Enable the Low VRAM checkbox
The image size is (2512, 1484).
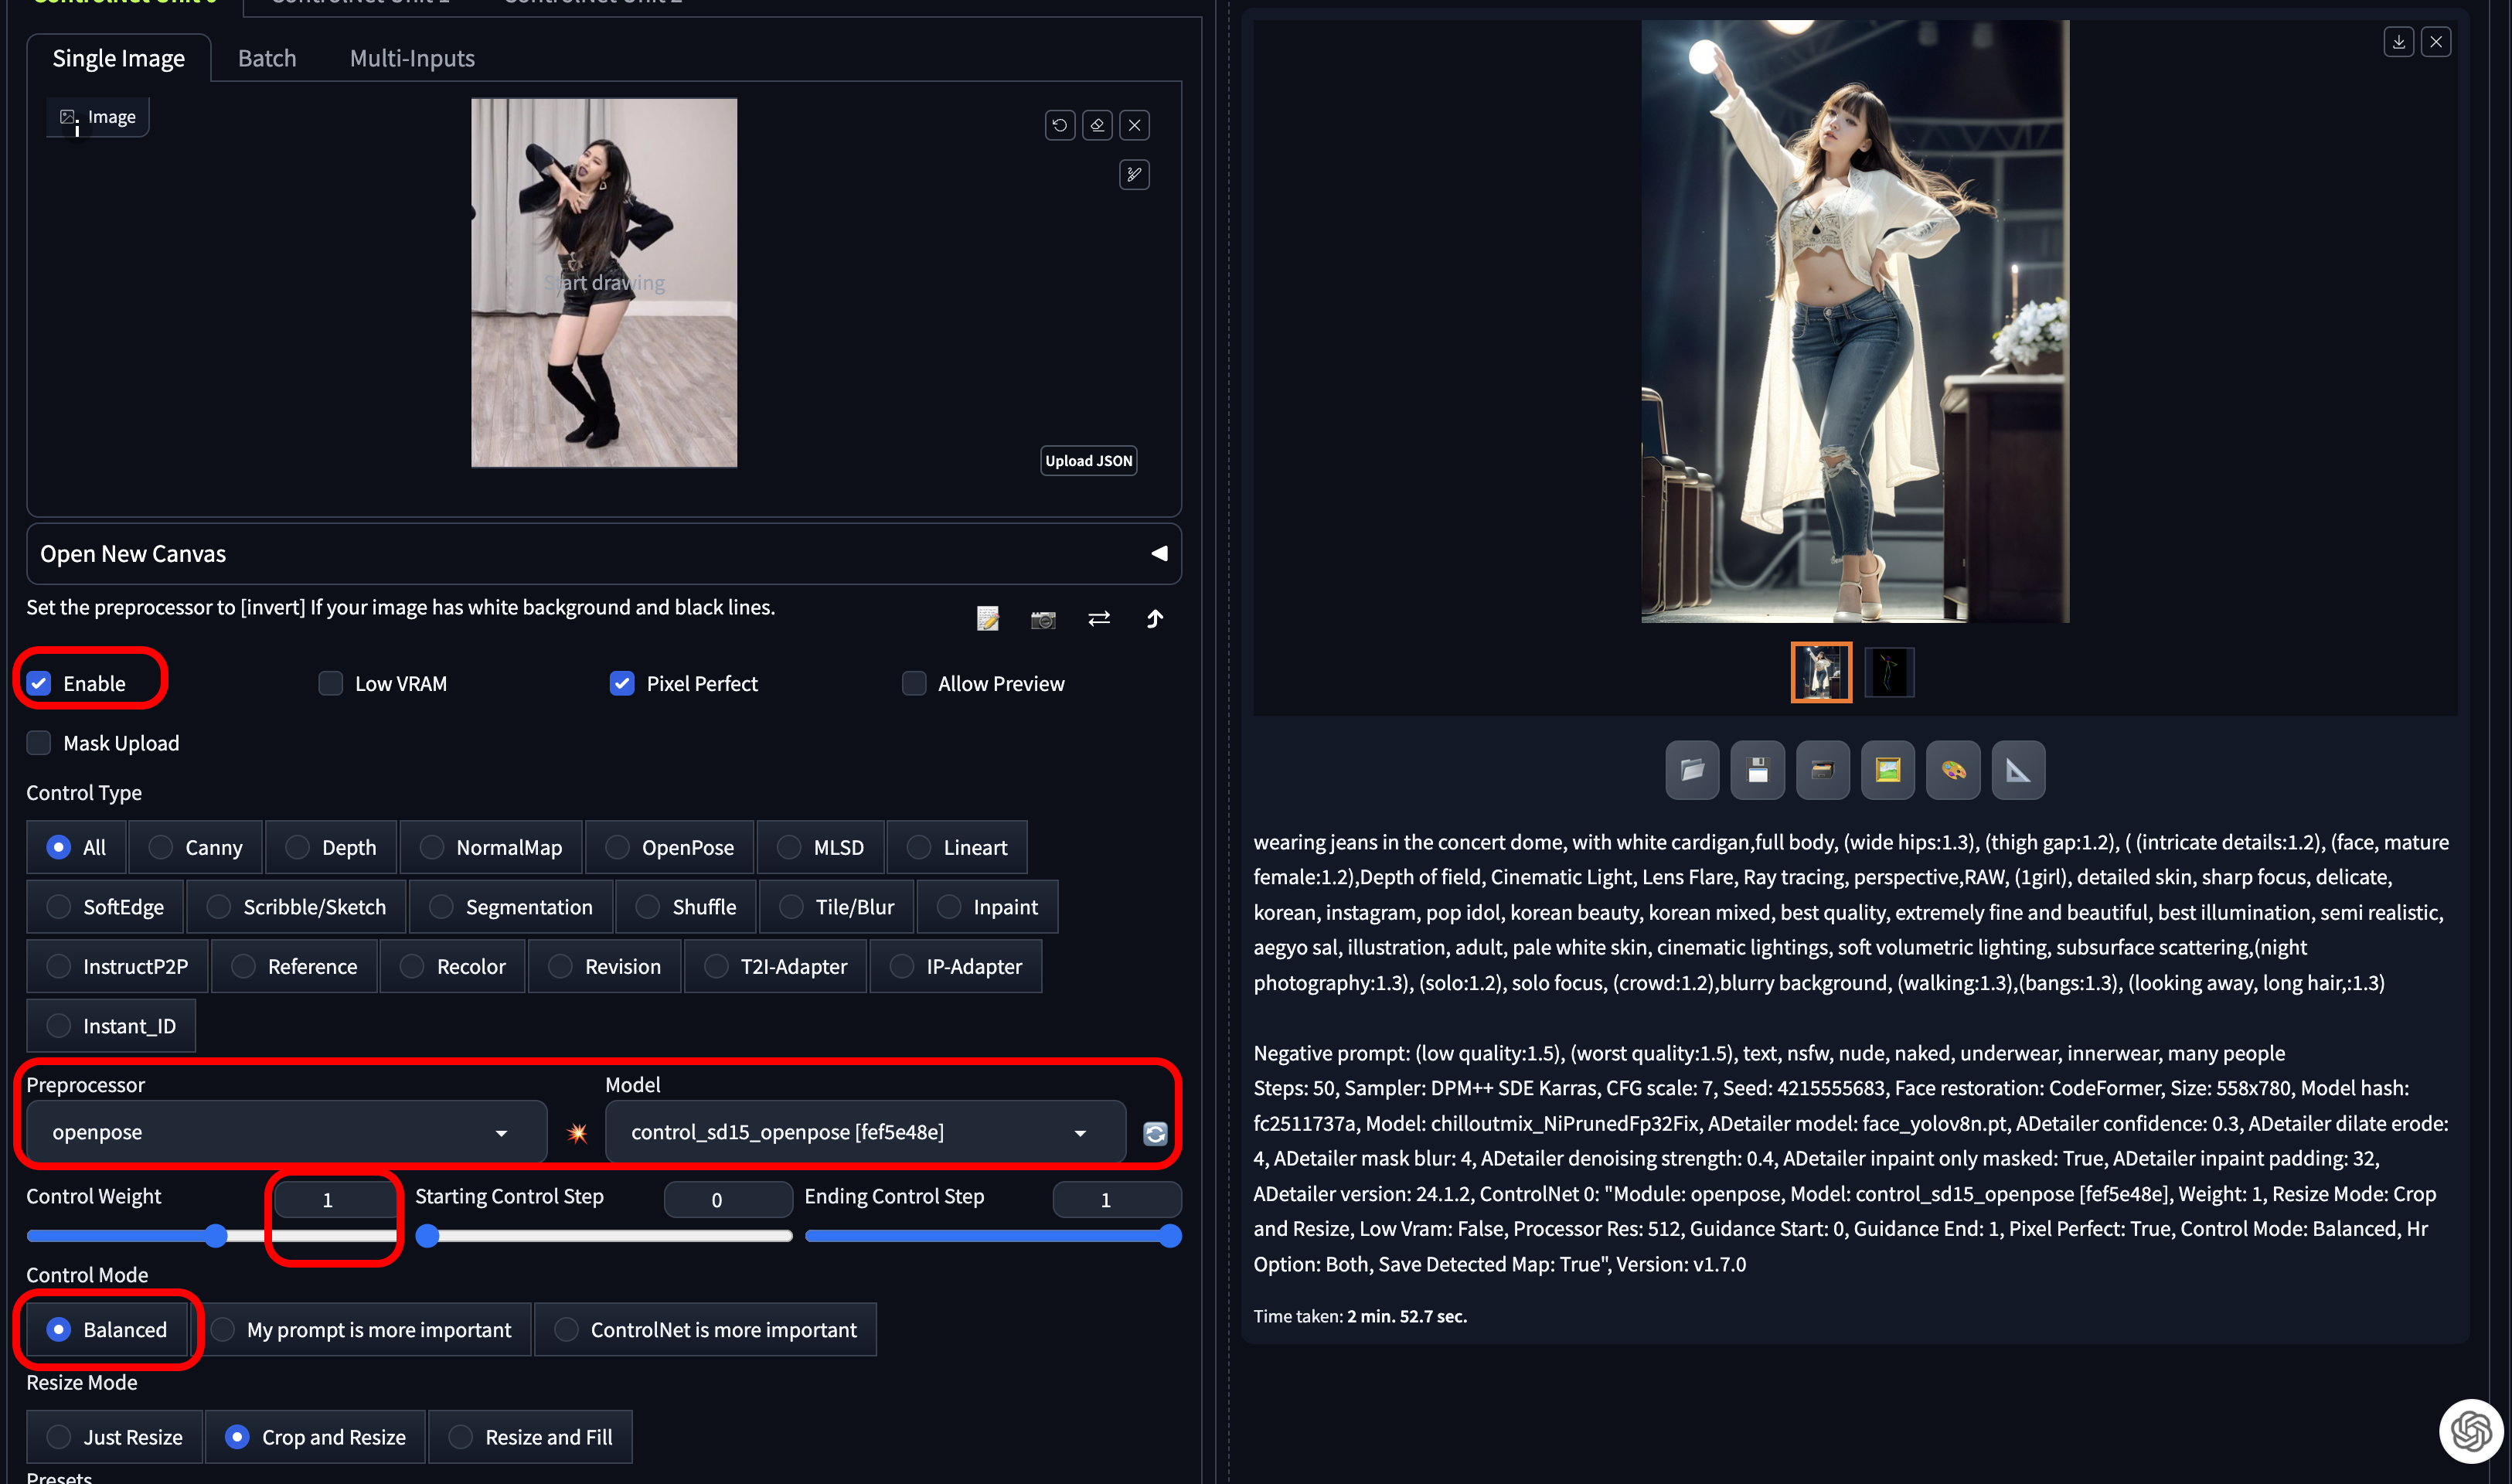(330, 683)
